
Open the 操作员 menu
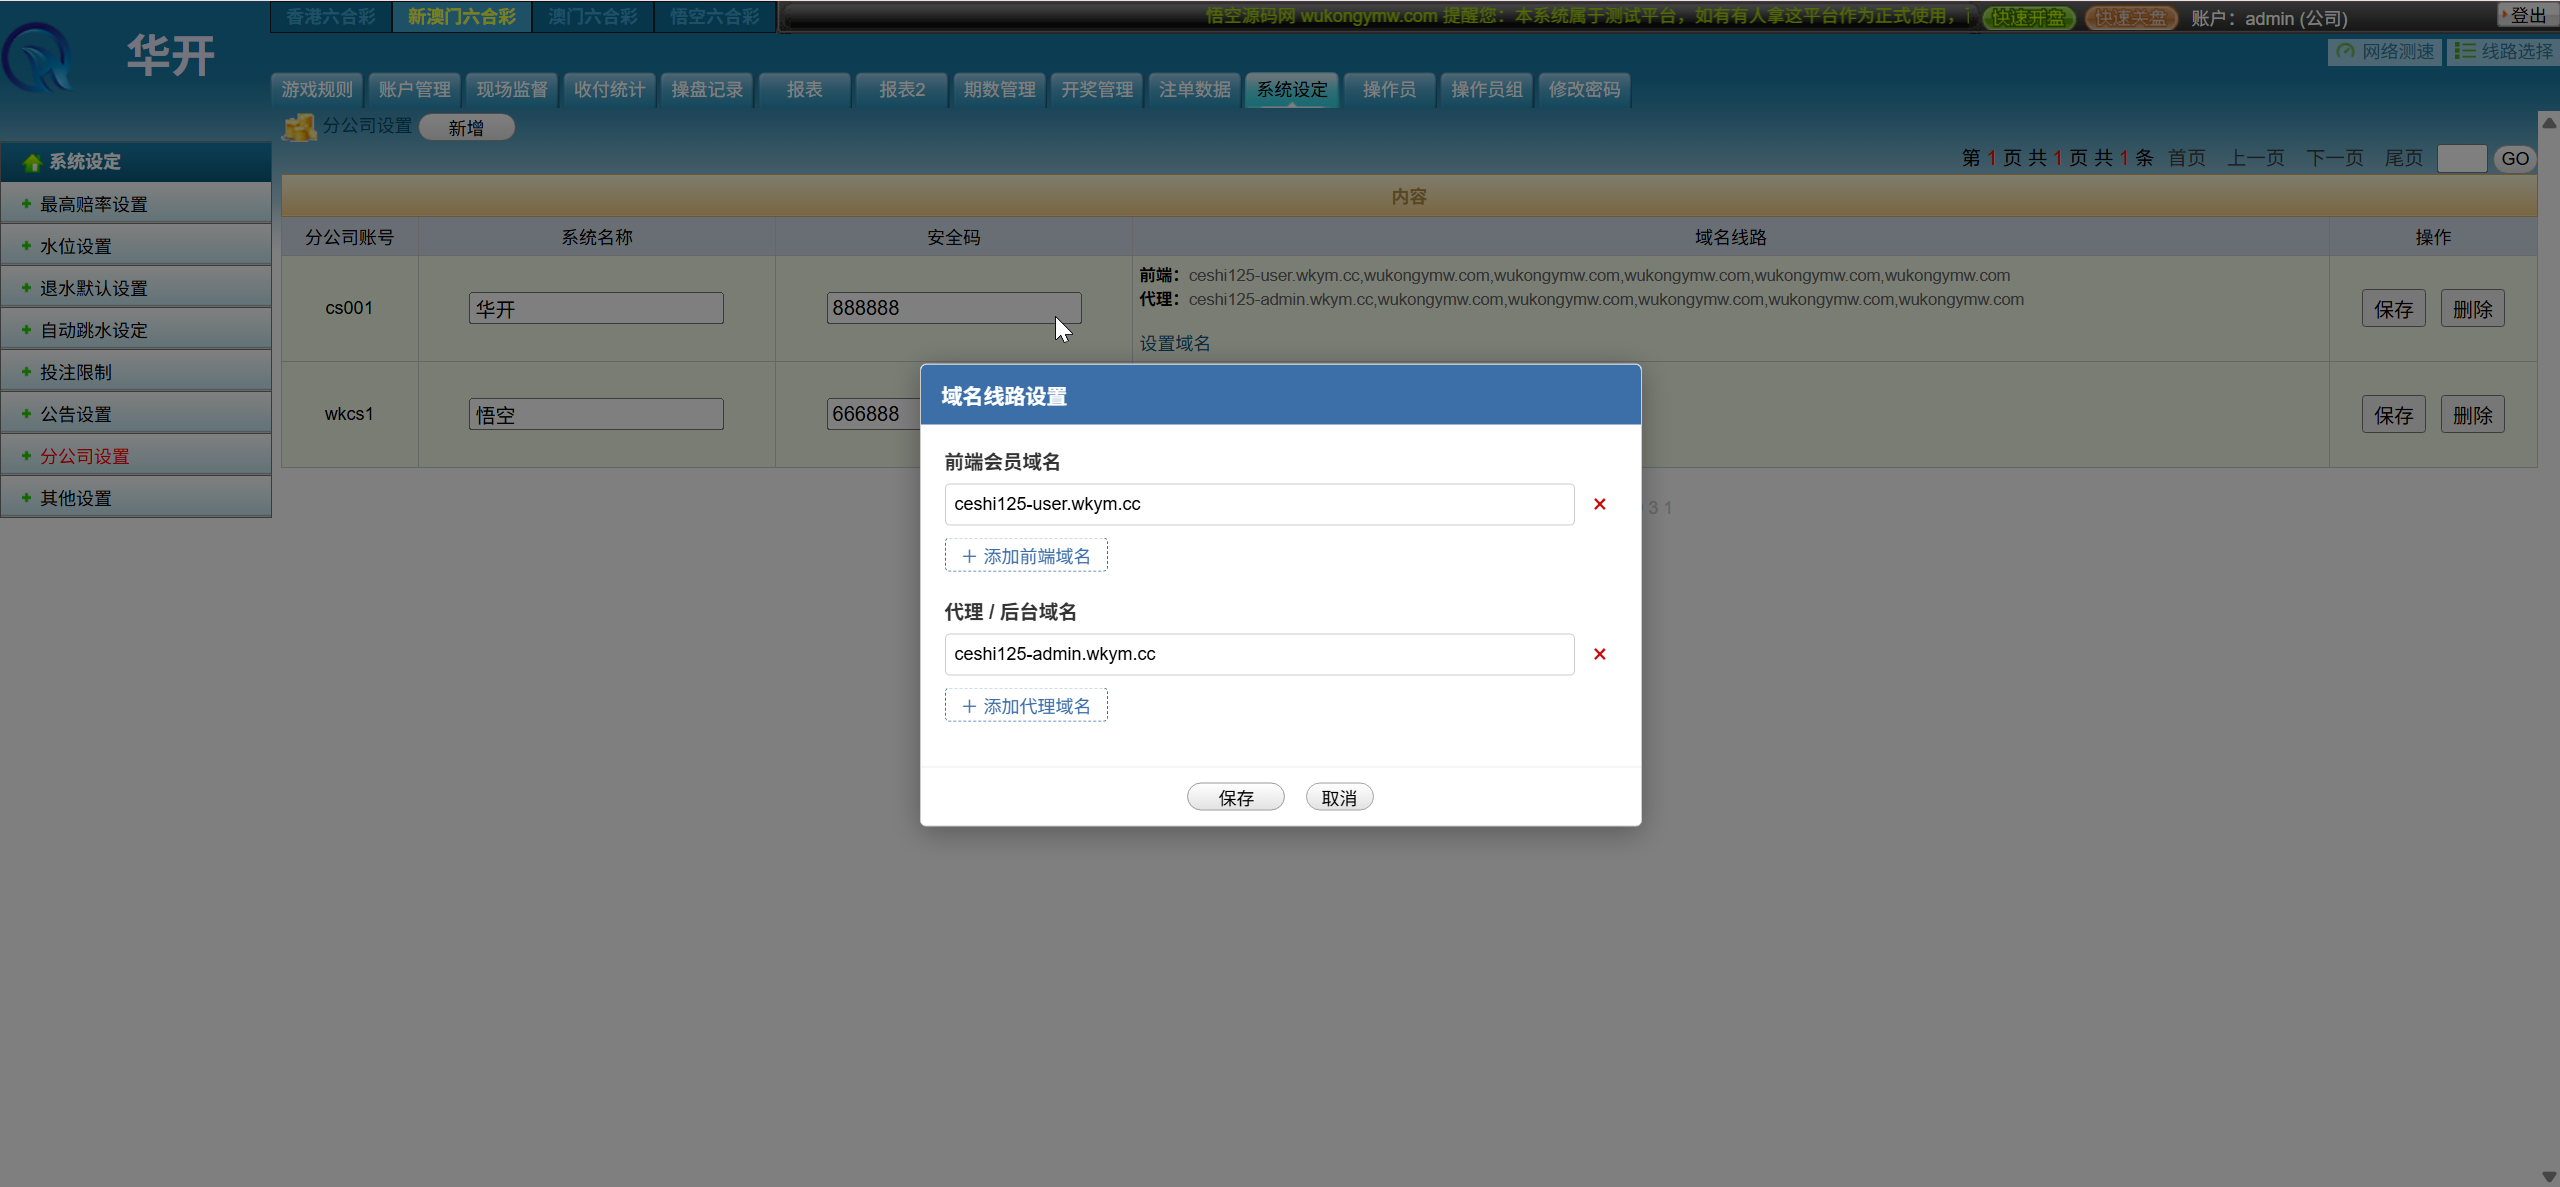[1389, 90]
